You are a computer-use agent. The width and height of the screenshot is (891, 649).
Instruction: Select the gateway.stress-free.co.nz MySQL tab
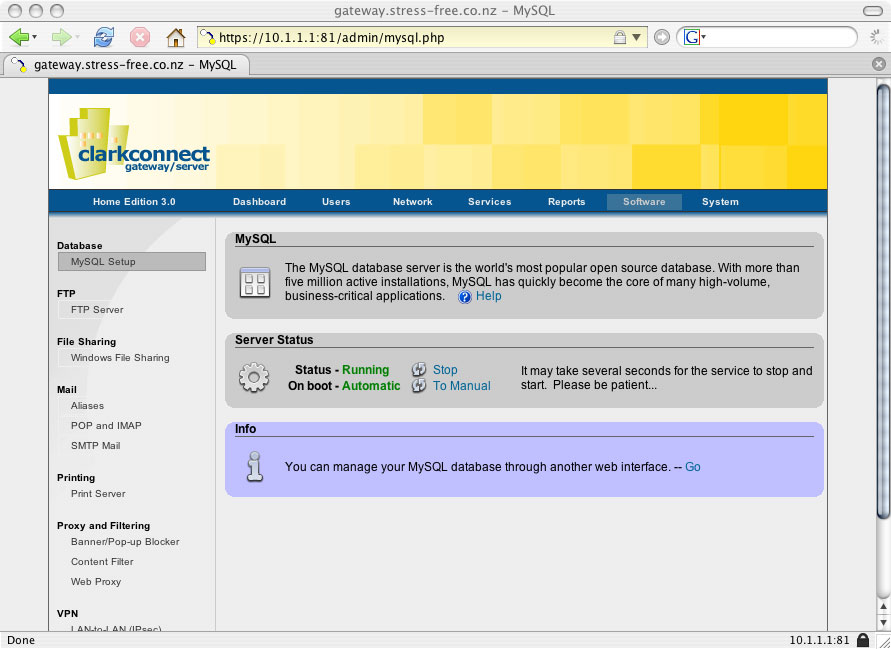pyautogui.click(x=127, y=65)
